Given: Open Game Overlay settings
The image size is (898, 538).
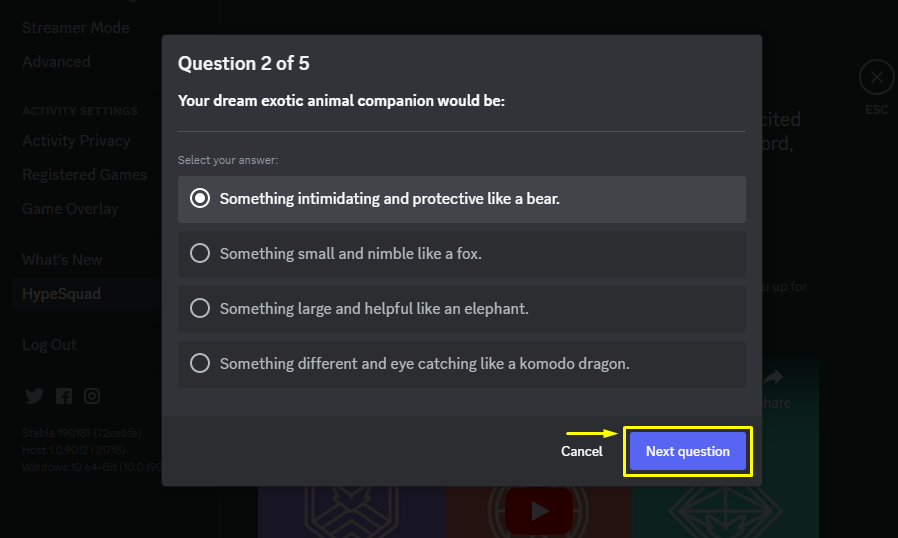Looking at the screenshot, I should 70,209.
